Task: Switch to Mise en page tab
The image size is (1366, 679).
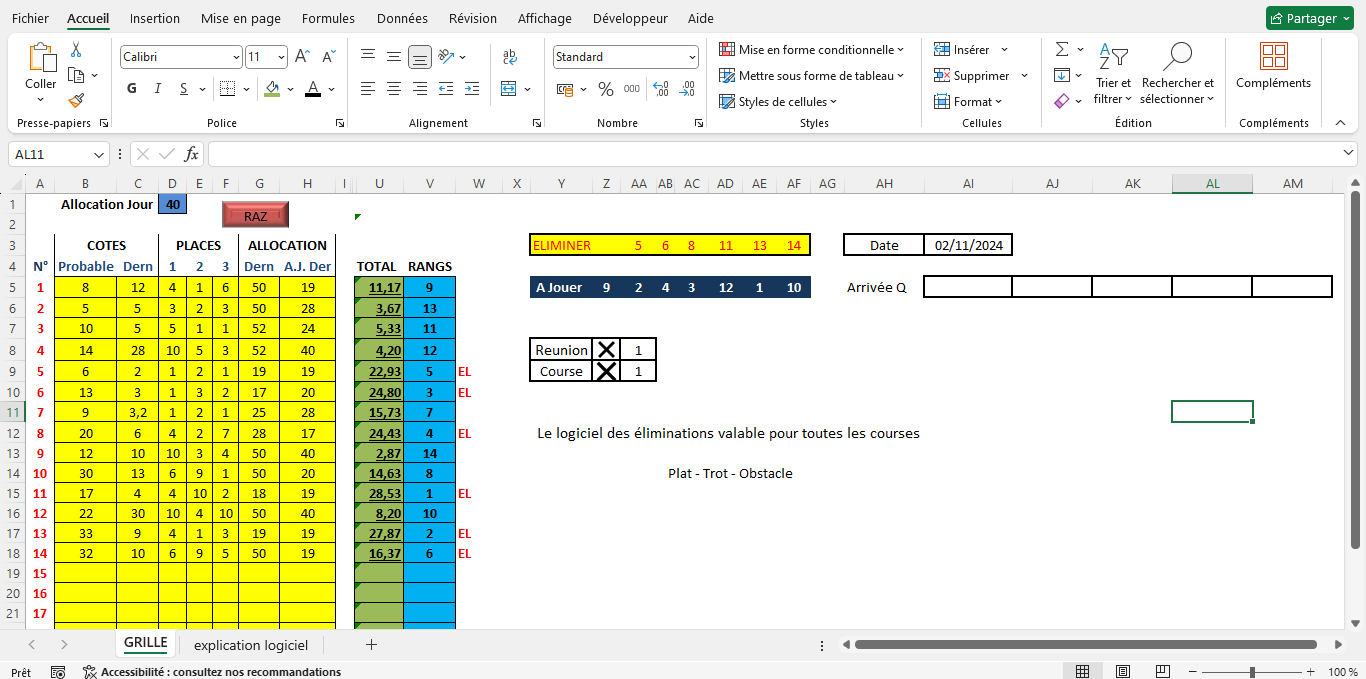Action: 241,18
